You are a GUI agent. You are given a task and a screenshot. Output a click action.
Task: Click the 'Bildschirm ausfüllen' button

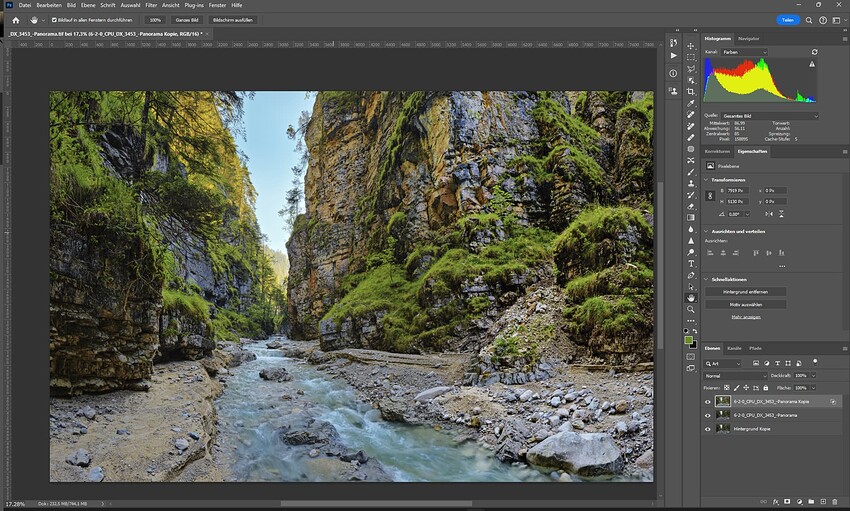point(233,20)
